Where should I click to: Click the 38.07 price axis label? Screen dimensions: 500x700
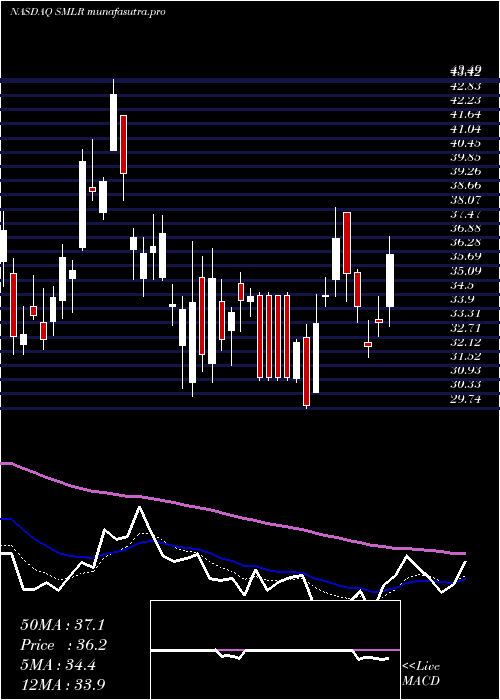(x=466, y=200)
